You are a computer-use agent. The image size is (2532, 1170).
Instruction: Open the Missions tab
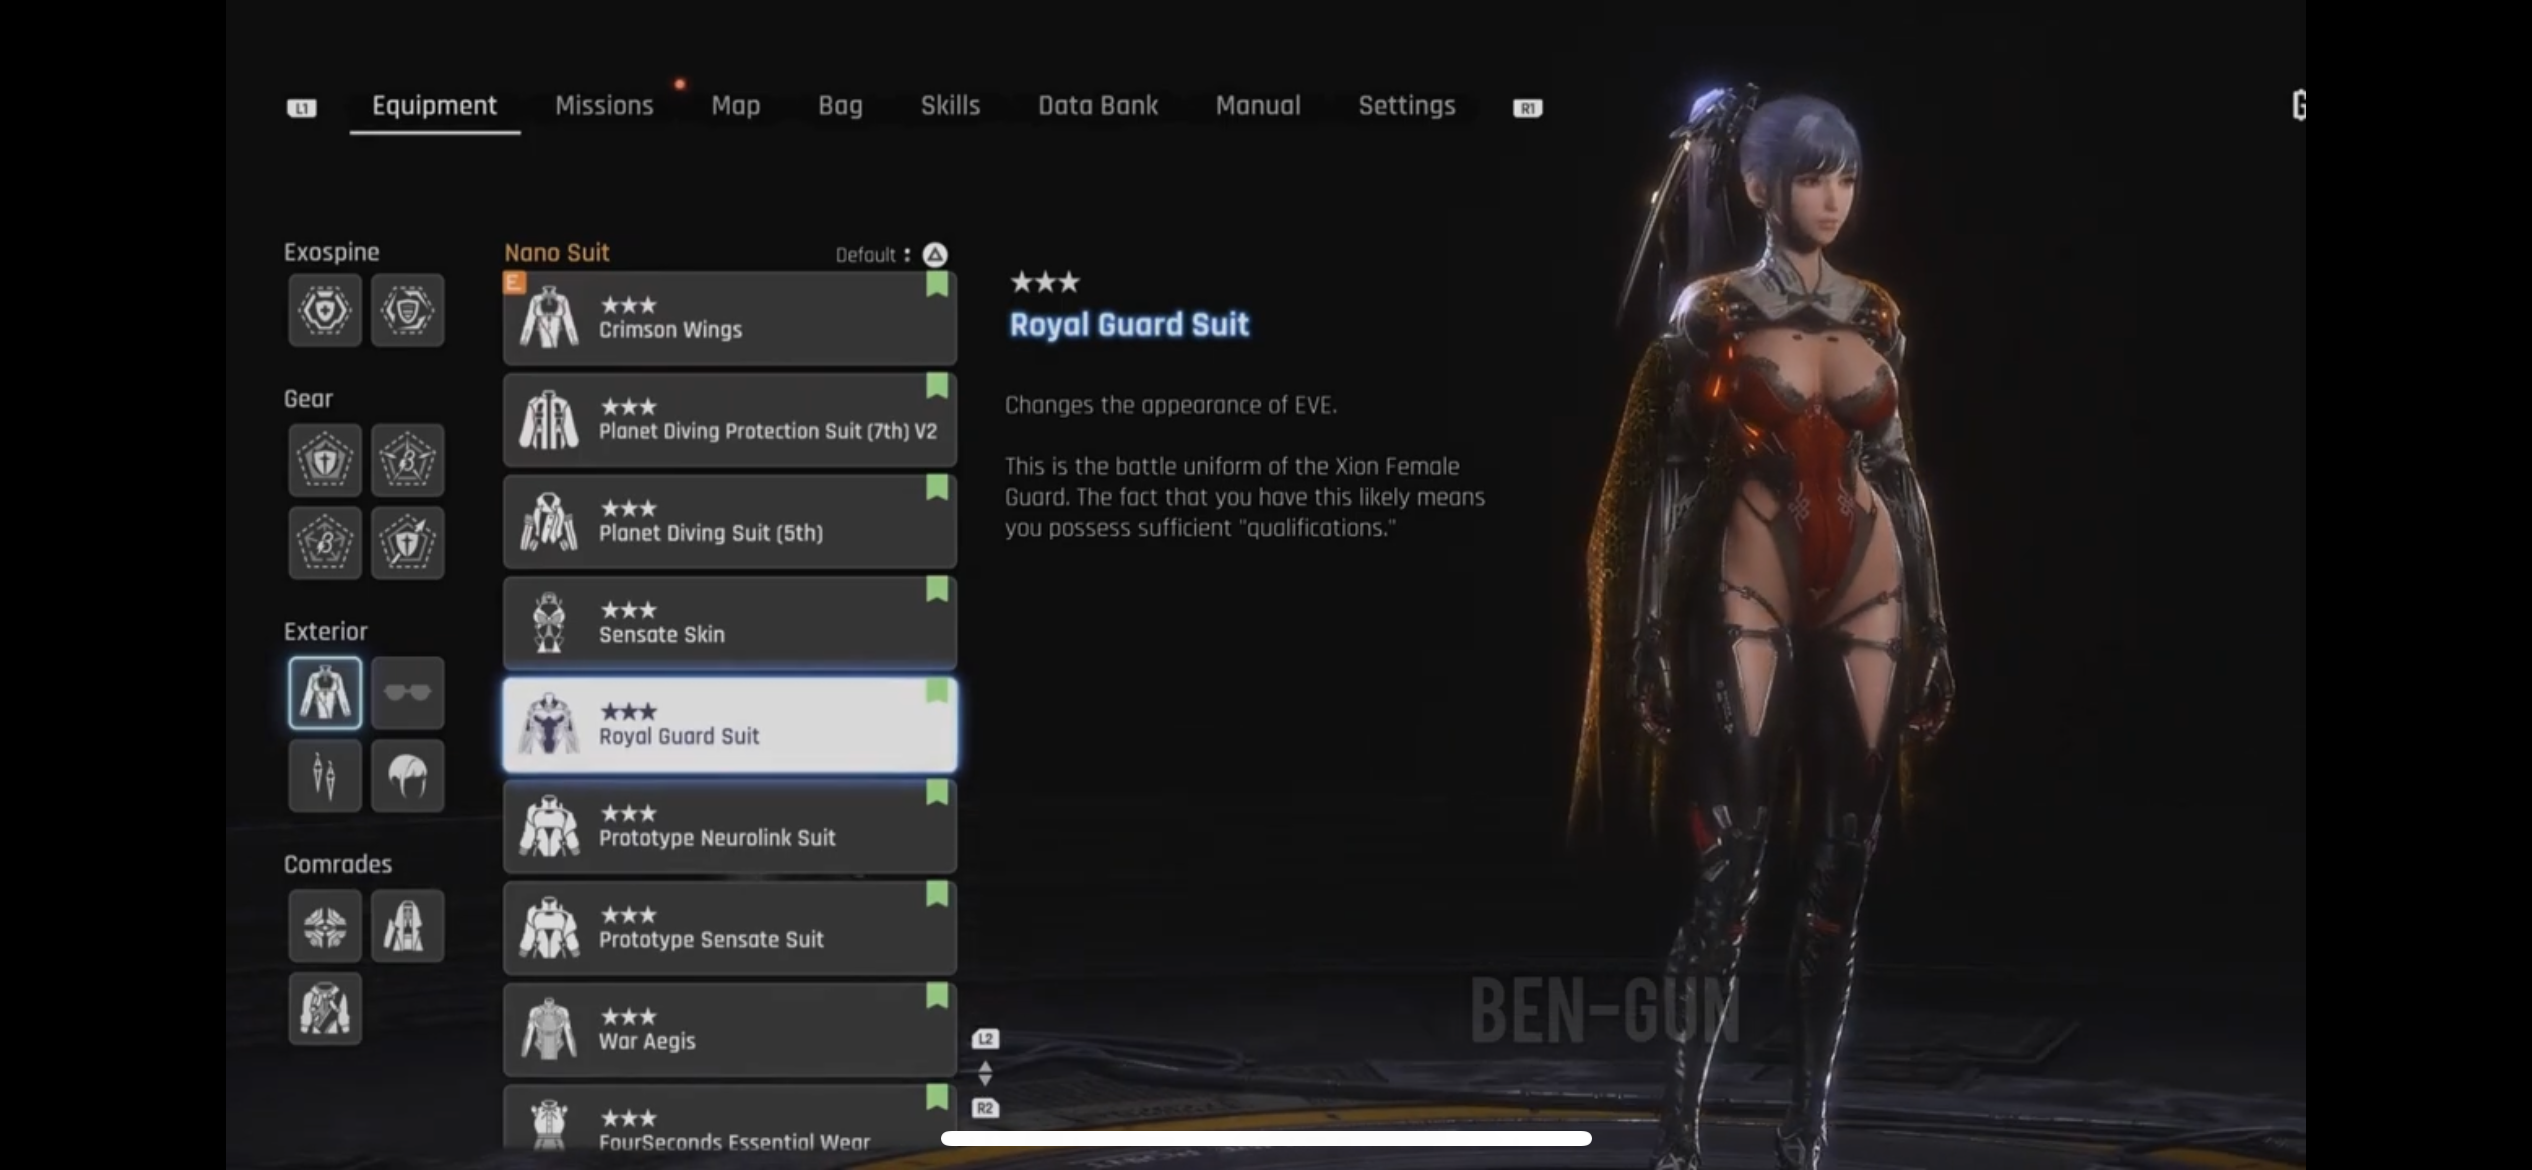[604, 106]
